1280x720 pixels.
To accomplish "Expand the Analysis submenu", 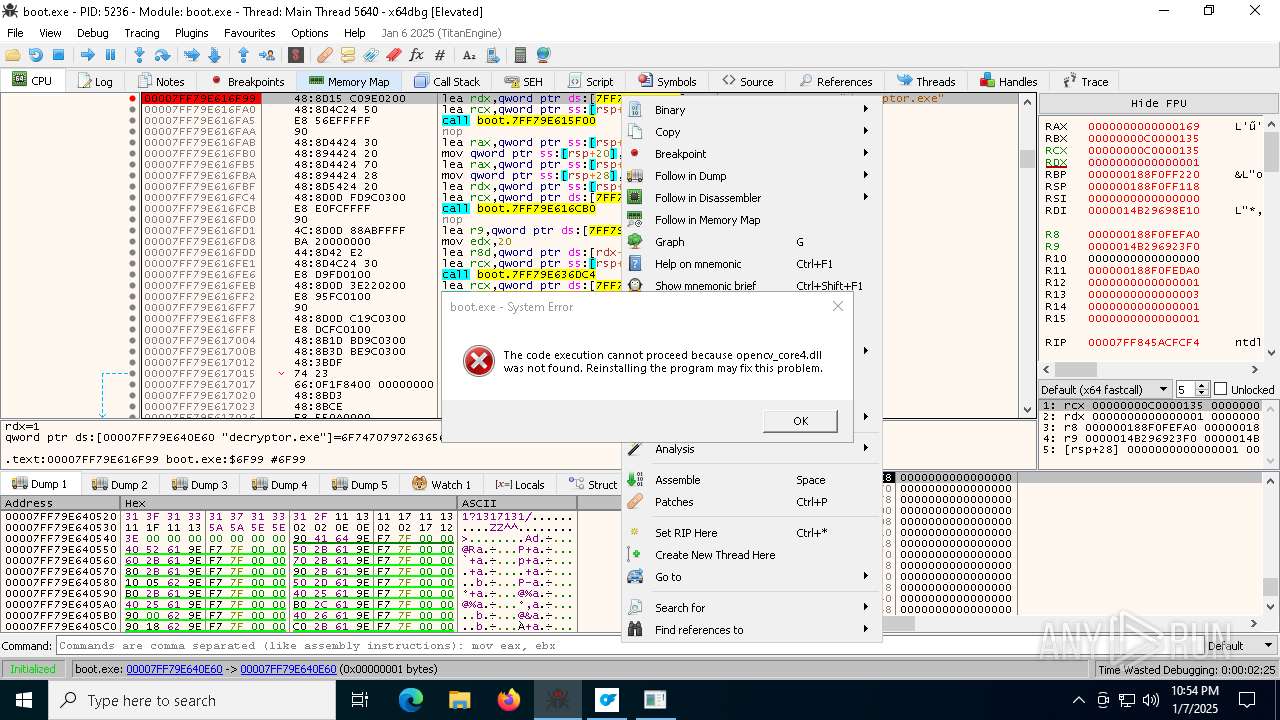I will tap(751, 449).
